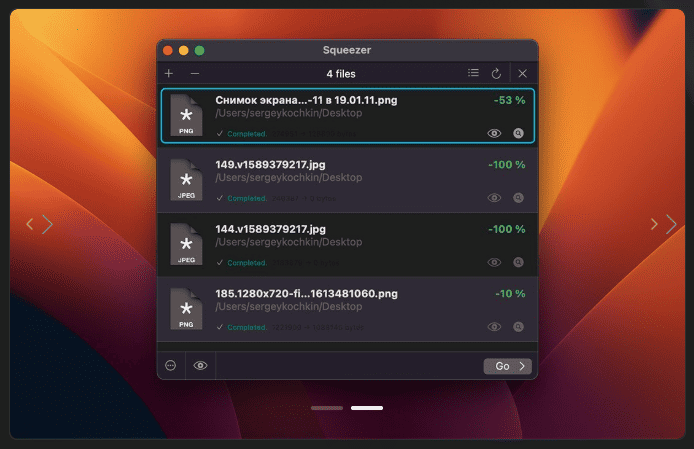Select file name Снимок экрана...-11 в 19.01.11.png
Viewport: 694px width, 449px height.
[x=306, y=101]
